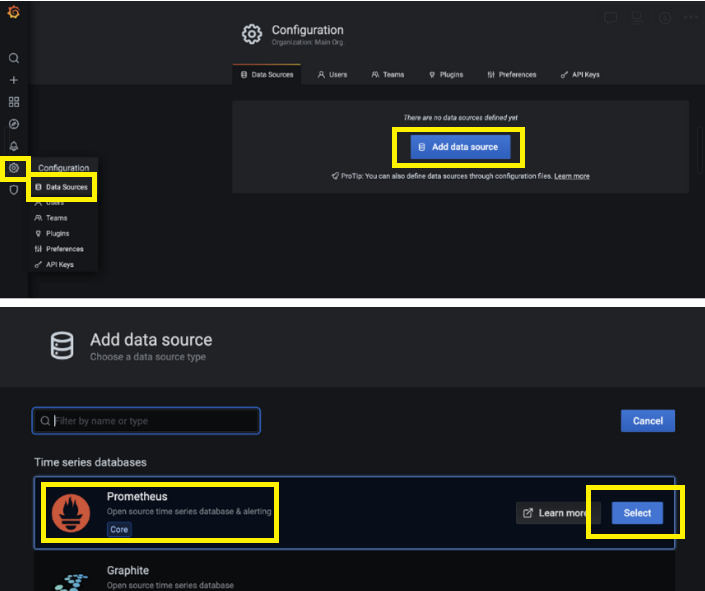
Task: Switch to the Preferences tab
Action: coord(512,75)
